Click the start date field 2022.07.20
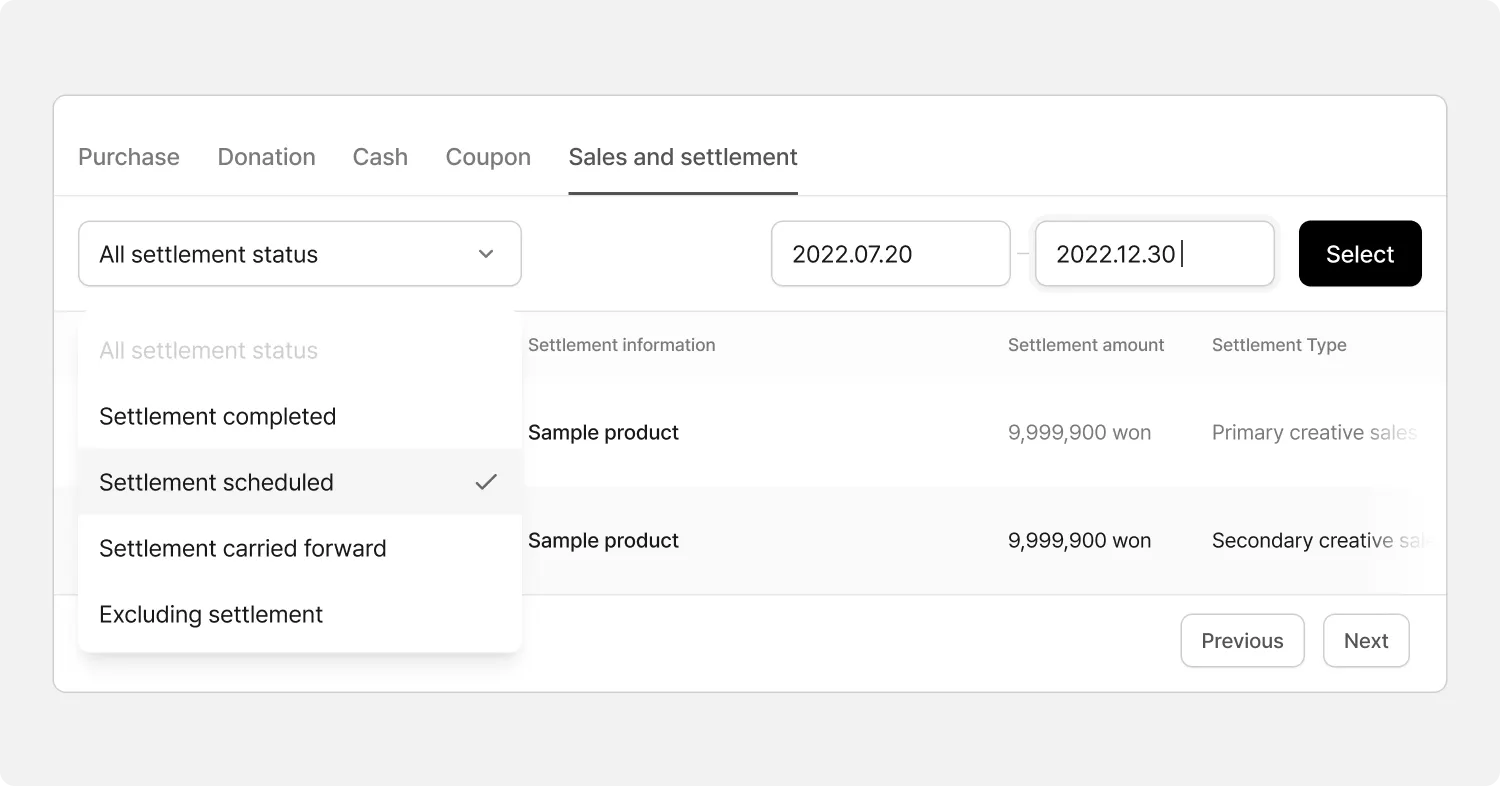The image size is (1500, 786). tap(890, 254)
